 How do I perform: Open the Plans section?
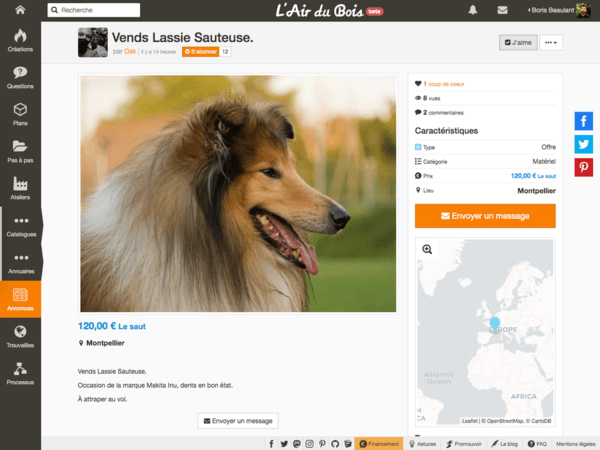click(x=20, y=114)
